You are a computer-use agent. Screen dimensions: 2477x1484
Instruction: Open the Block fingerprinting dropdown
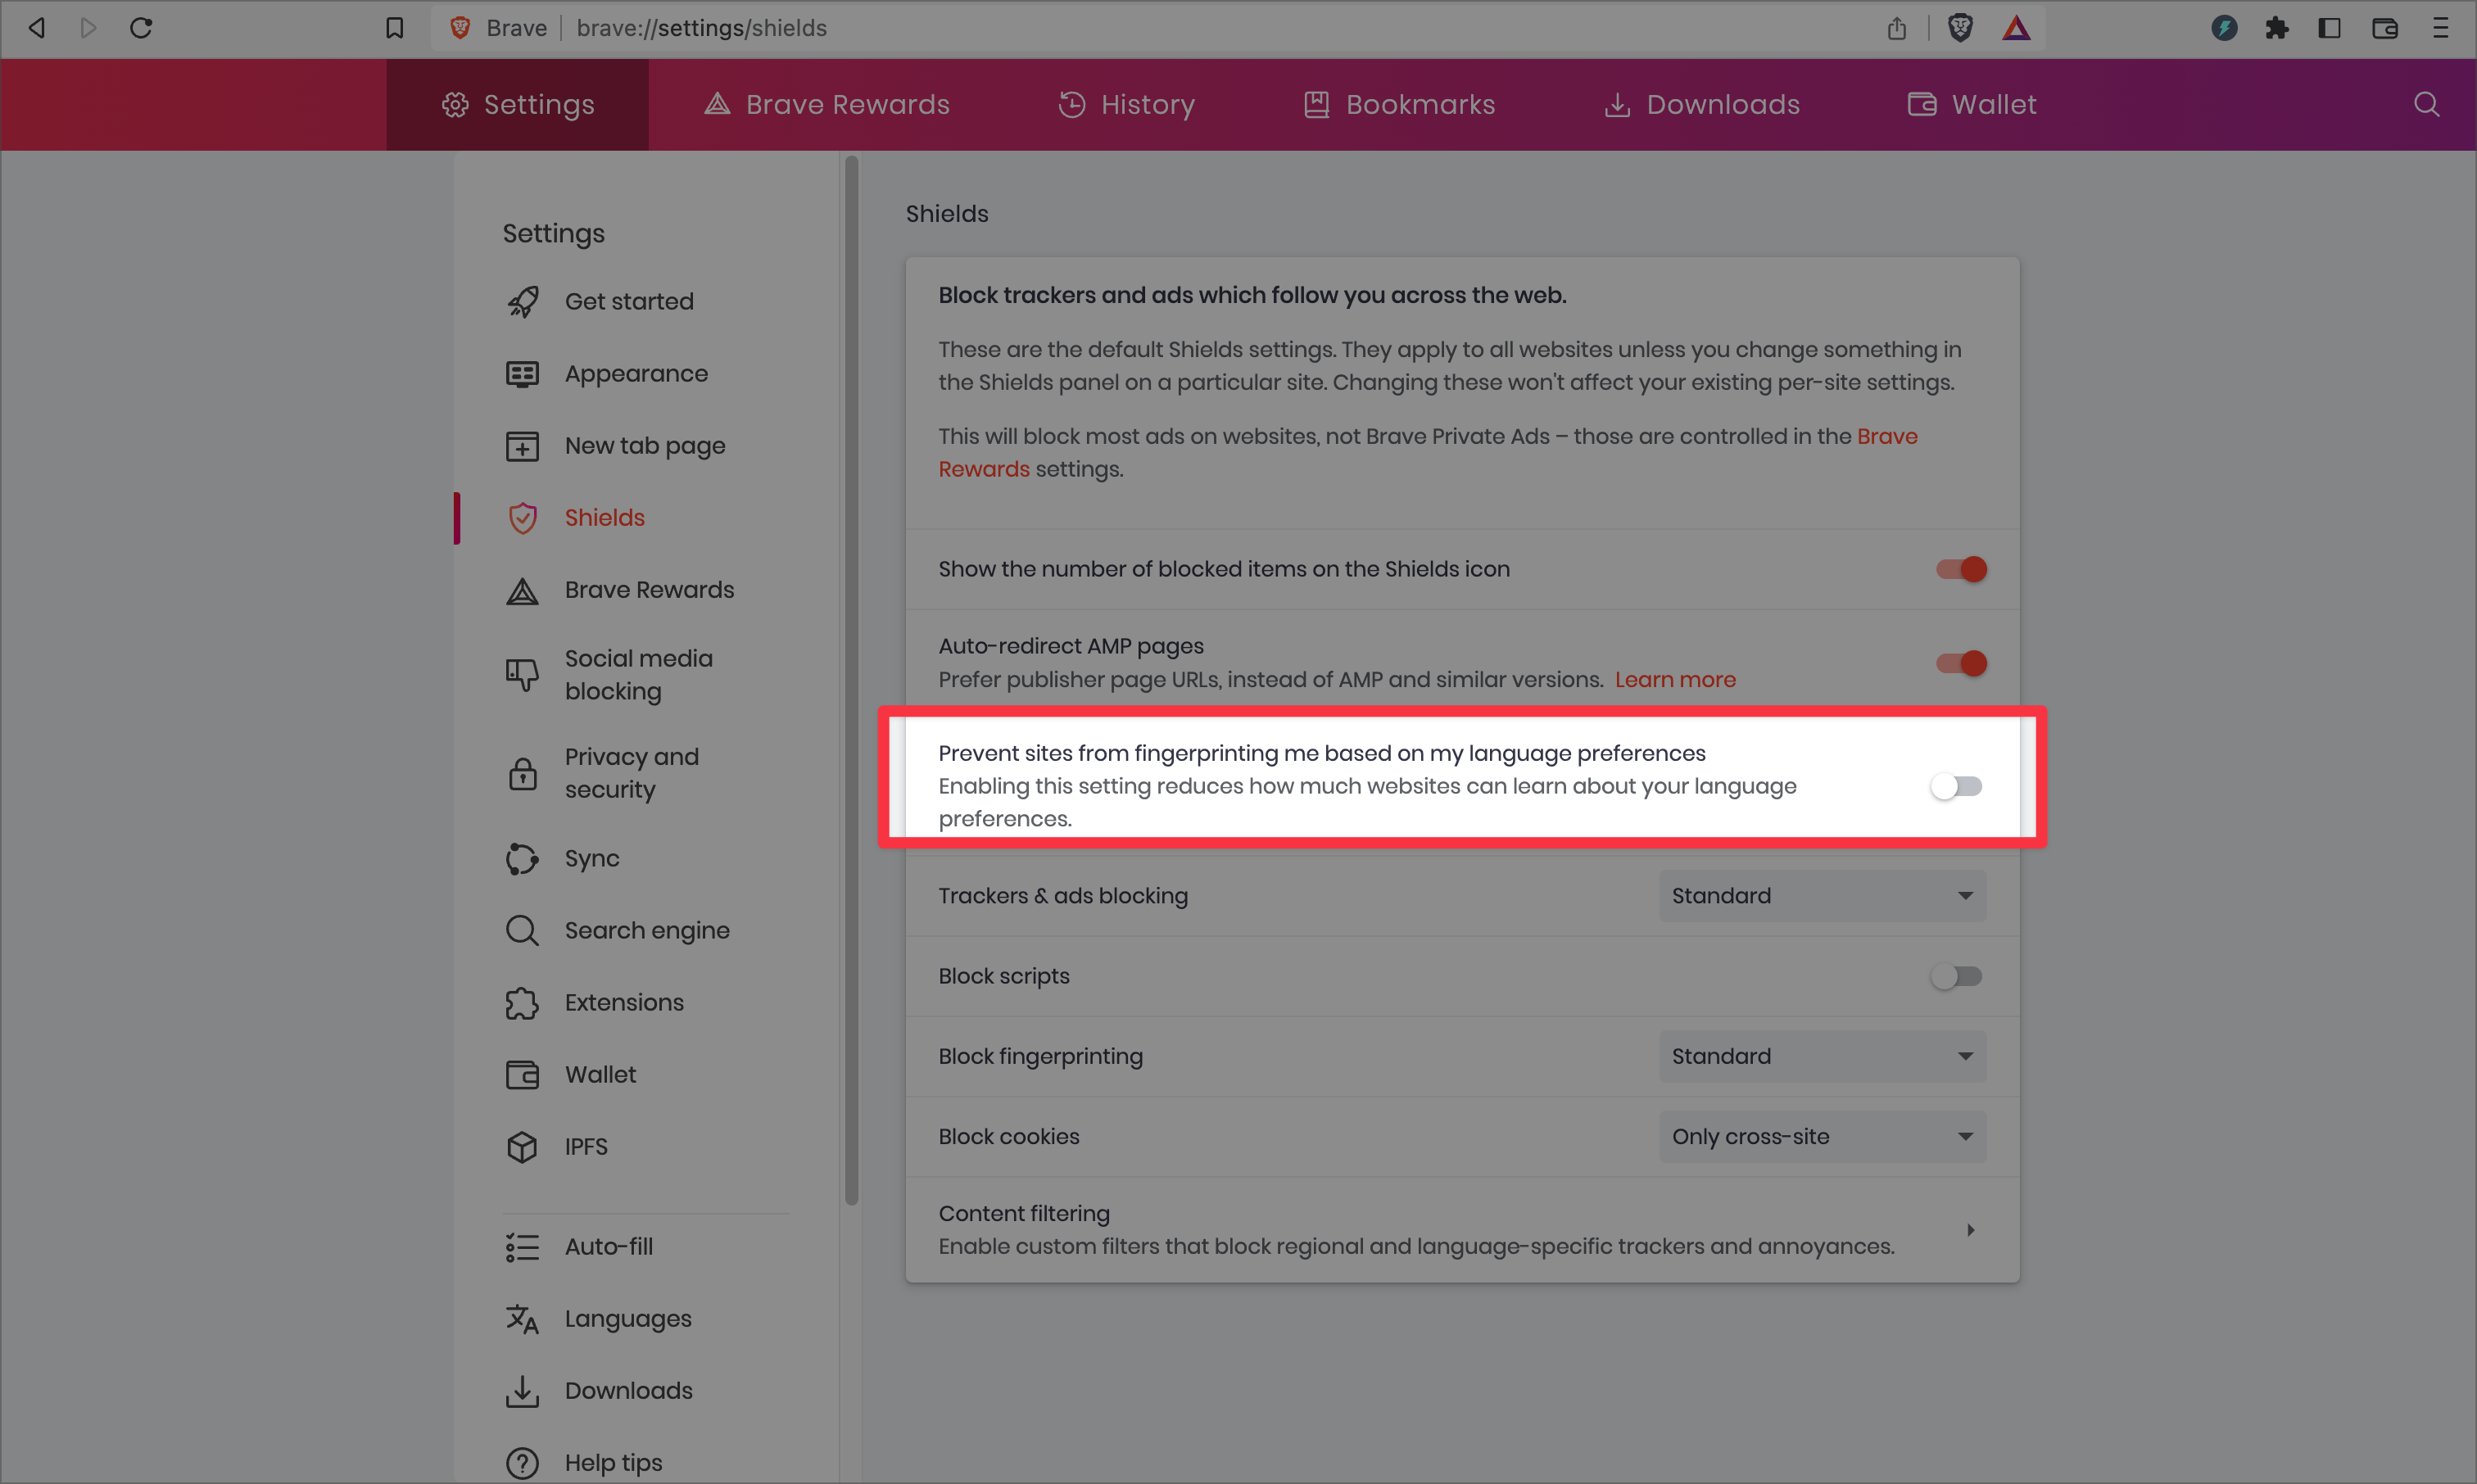click(x=1822, y=1056)
